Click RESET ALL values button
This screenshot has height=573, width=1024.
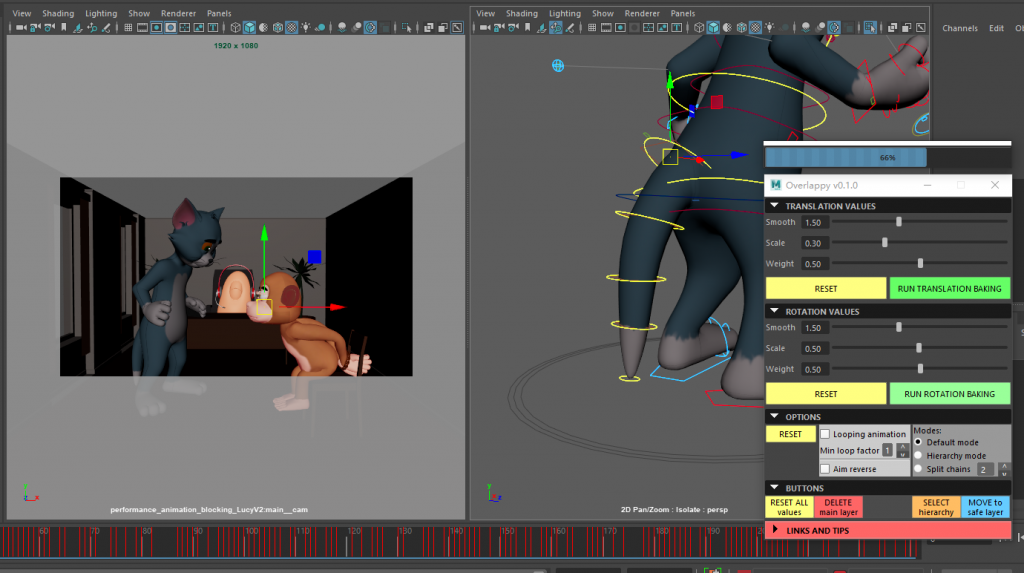click(789, 507)
